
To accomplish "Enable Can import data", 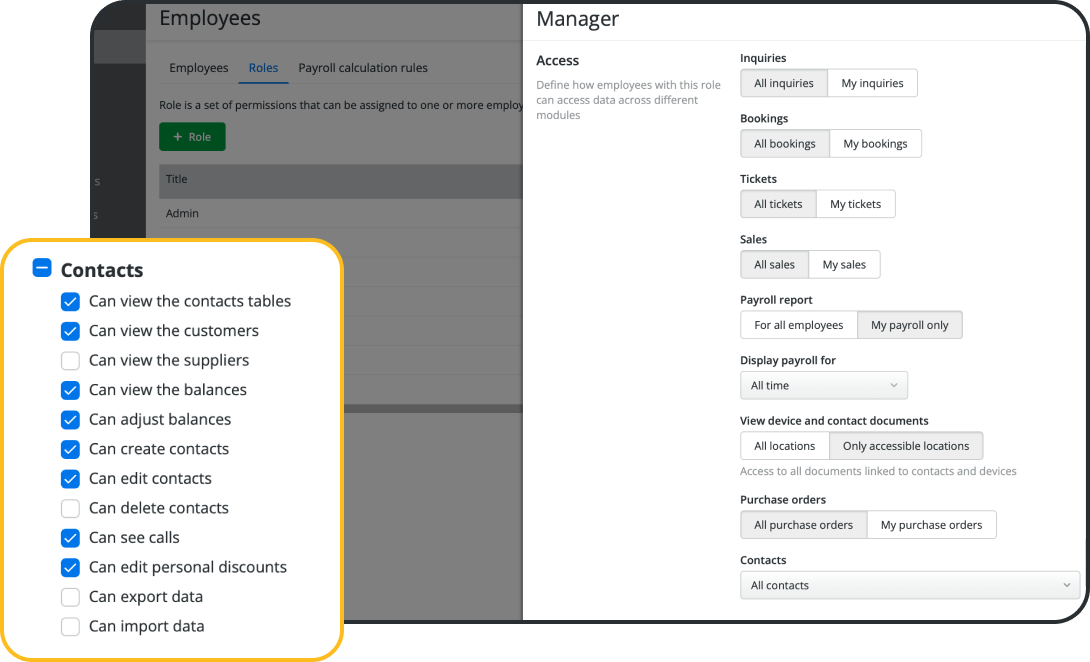I will tap(70, 627).
